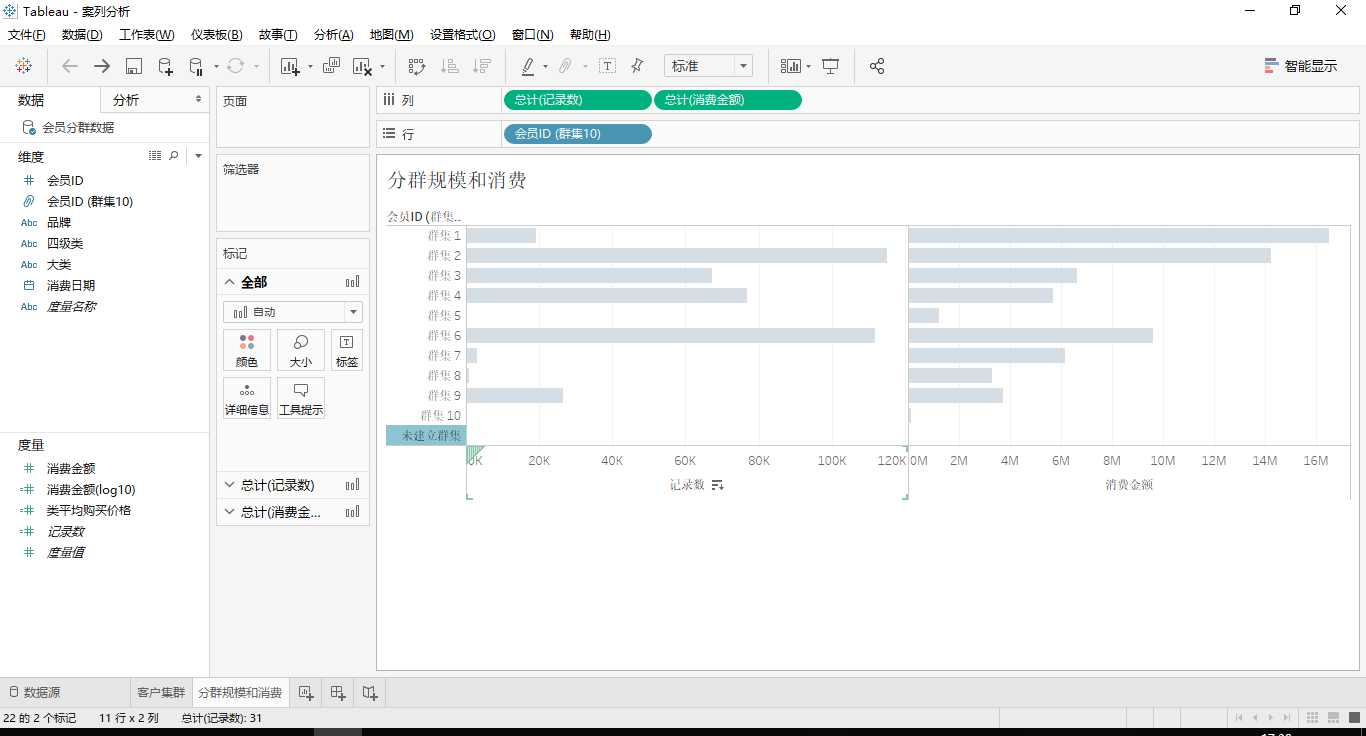Click the group members paperclip icon
1366x736 pixels.
coord(565,66)
